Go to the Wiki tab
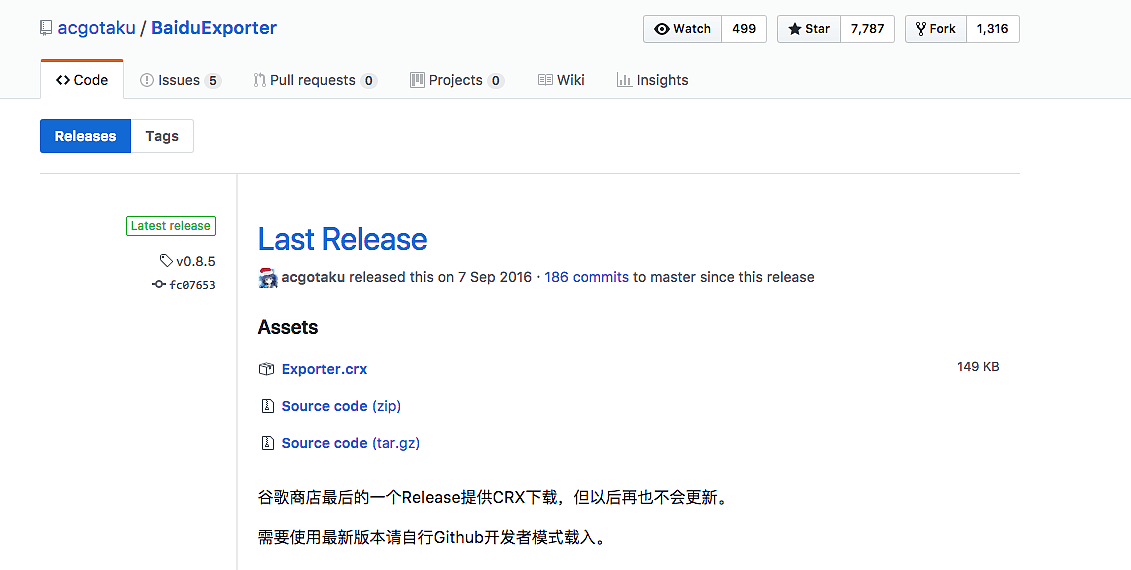This screenshot has height=570, width=1131. click(x=561, y=80)
